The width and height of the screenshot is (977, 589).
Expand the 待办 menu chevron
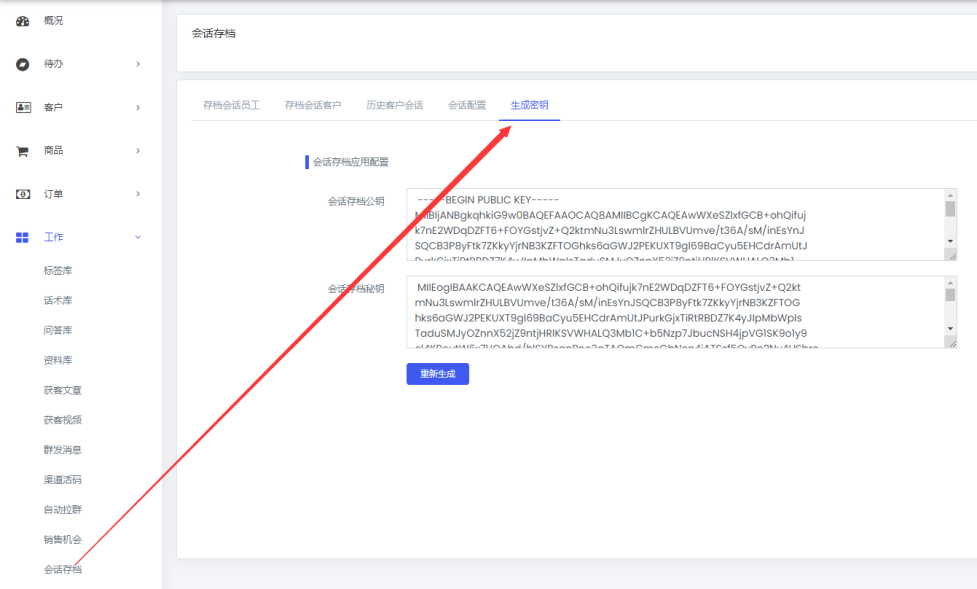tap(138, 64)
